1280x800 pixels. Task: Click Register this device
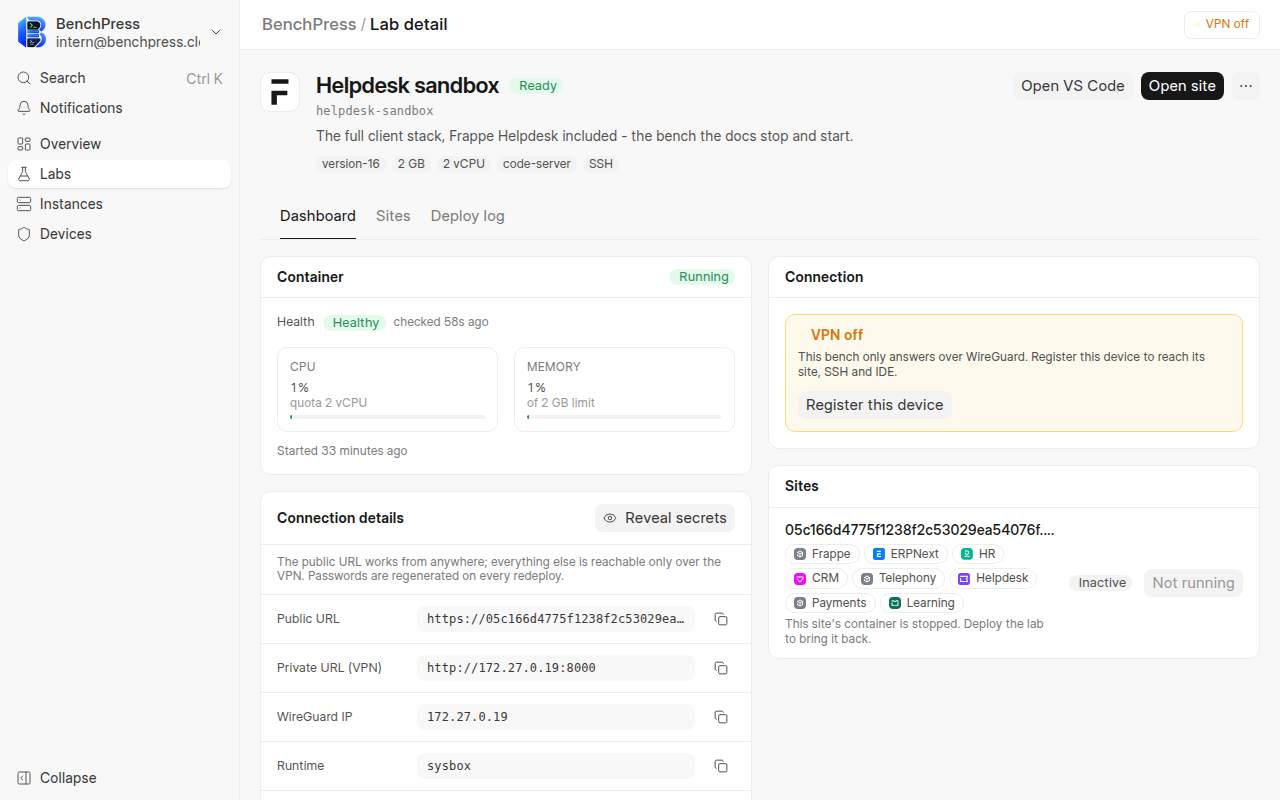pos(875,405)
